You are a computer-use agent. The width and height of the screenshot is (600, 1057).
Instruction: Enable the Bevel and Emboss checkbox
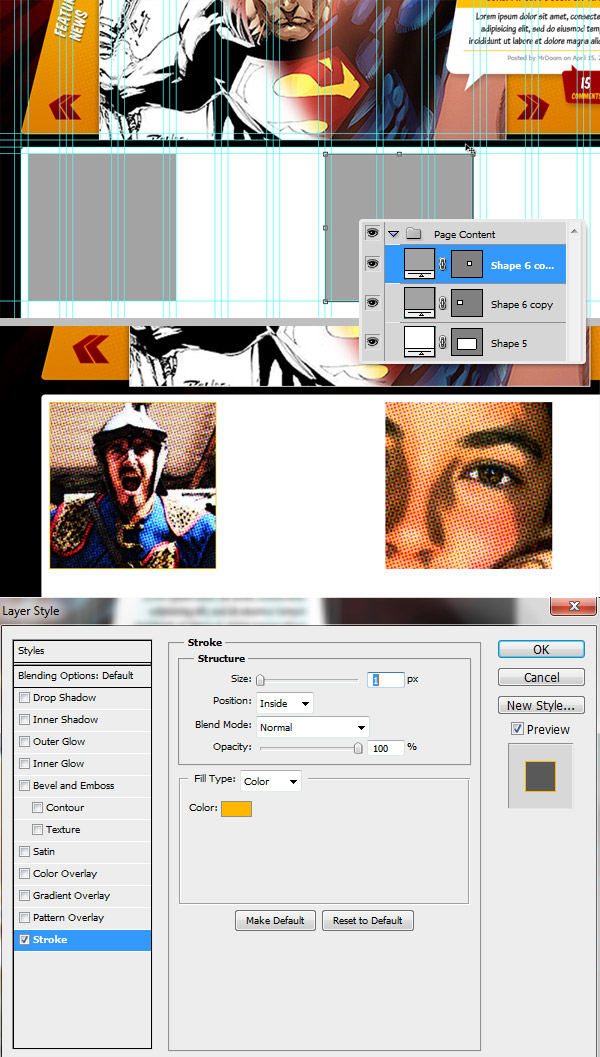point(25,786)
